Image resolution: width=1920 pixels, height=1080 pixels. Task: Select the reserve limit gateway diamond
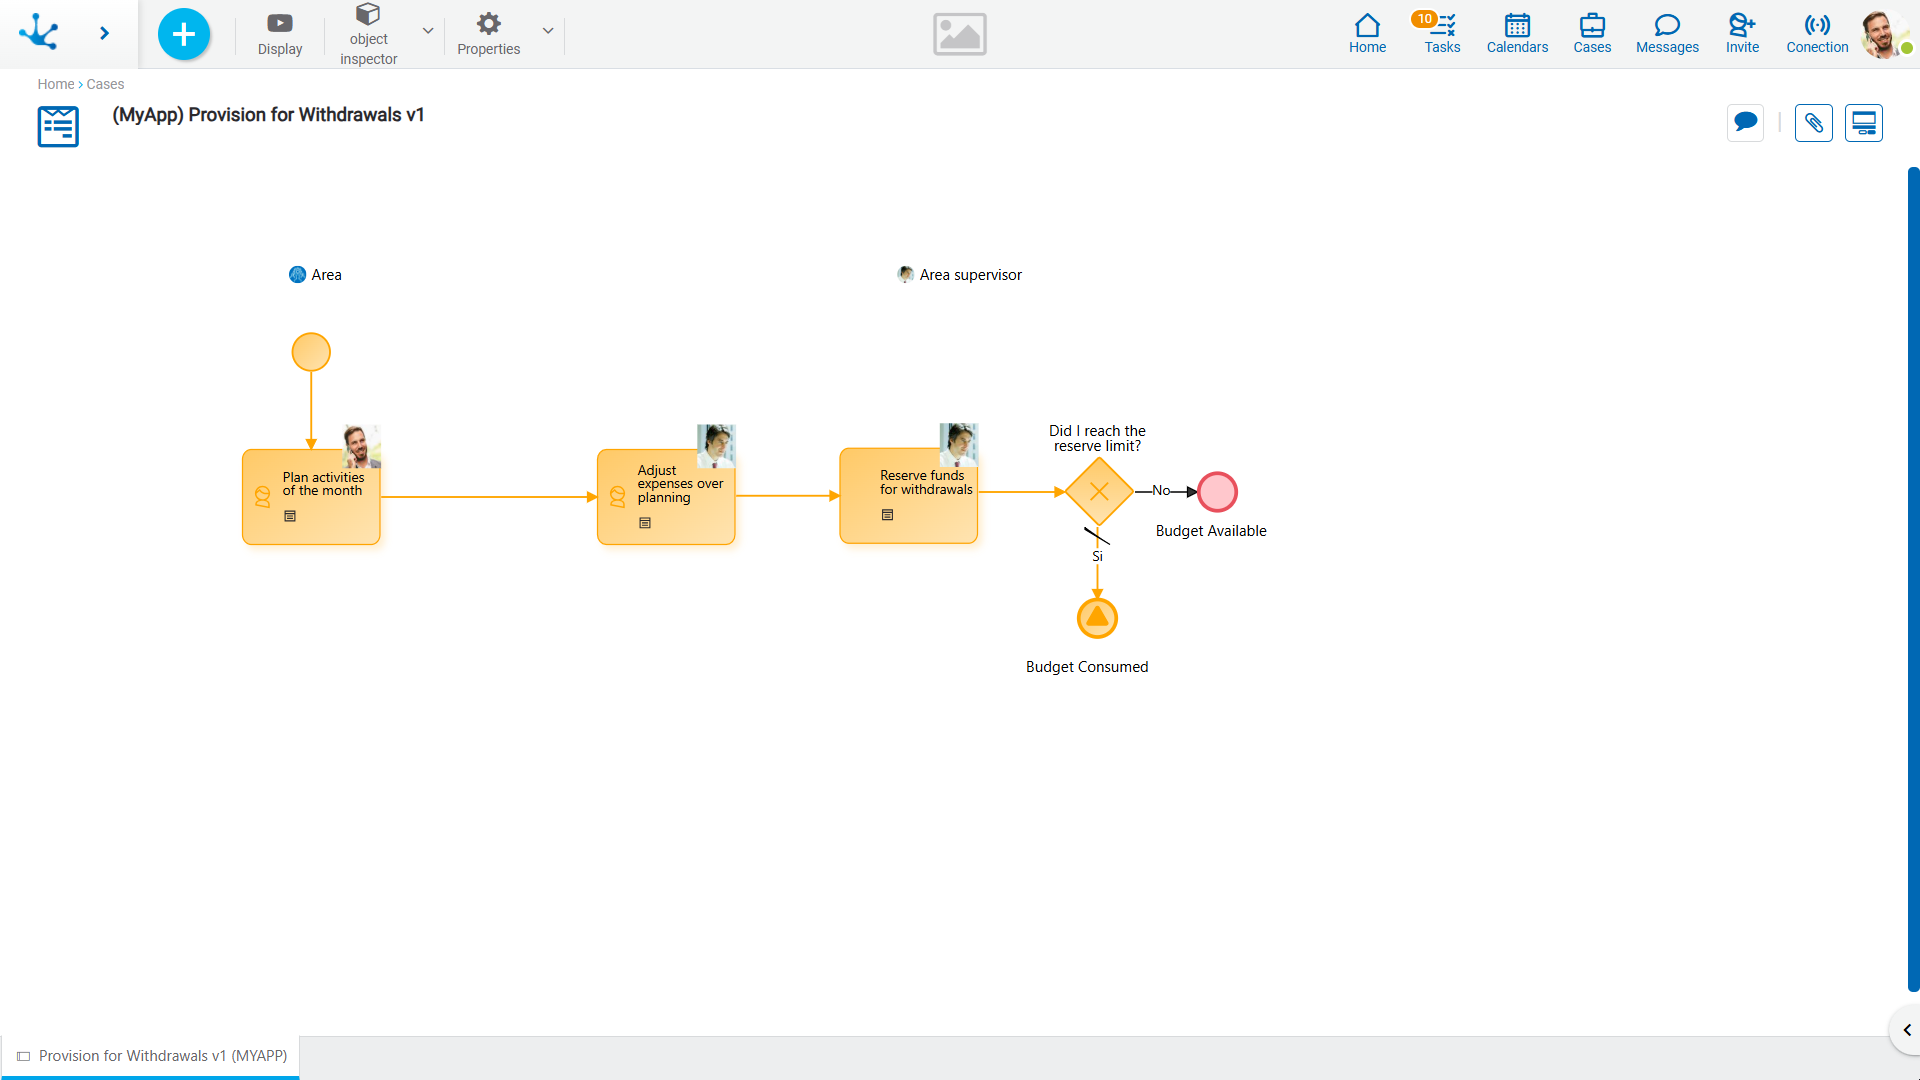coord(1099,491)
